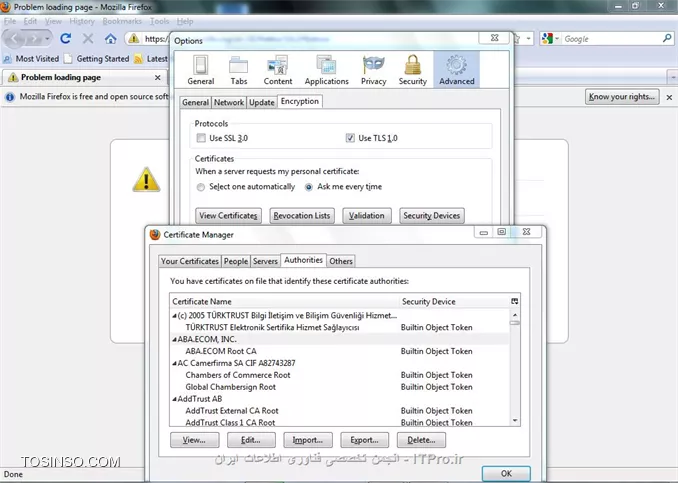This screenshot has height=483, width=678.
Task: Click Know your rights... button
Action: coord(622,96)
